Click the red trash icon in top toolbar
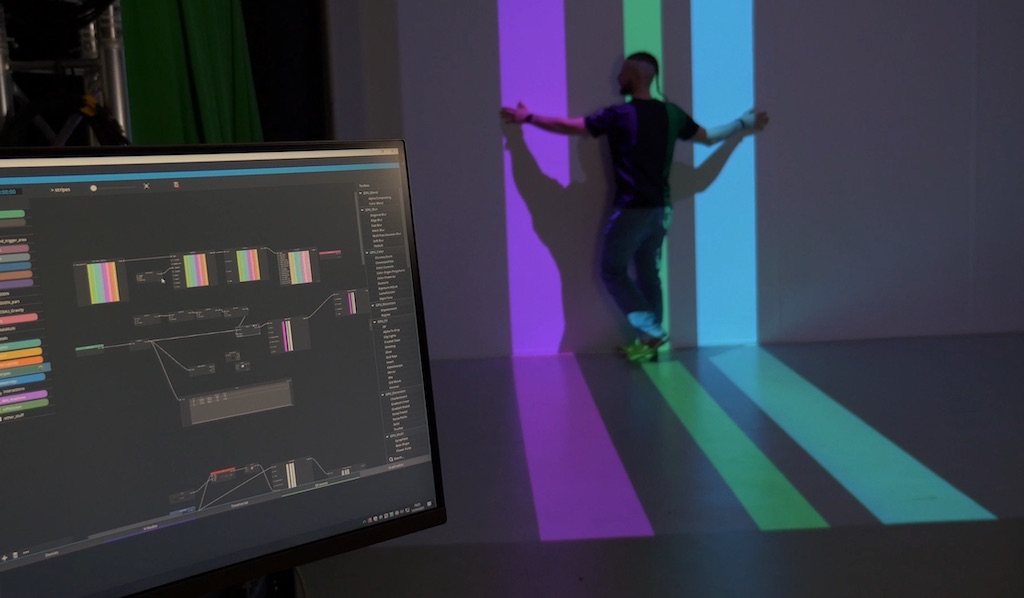This screenshot has width=1024, height=598. 176,185
